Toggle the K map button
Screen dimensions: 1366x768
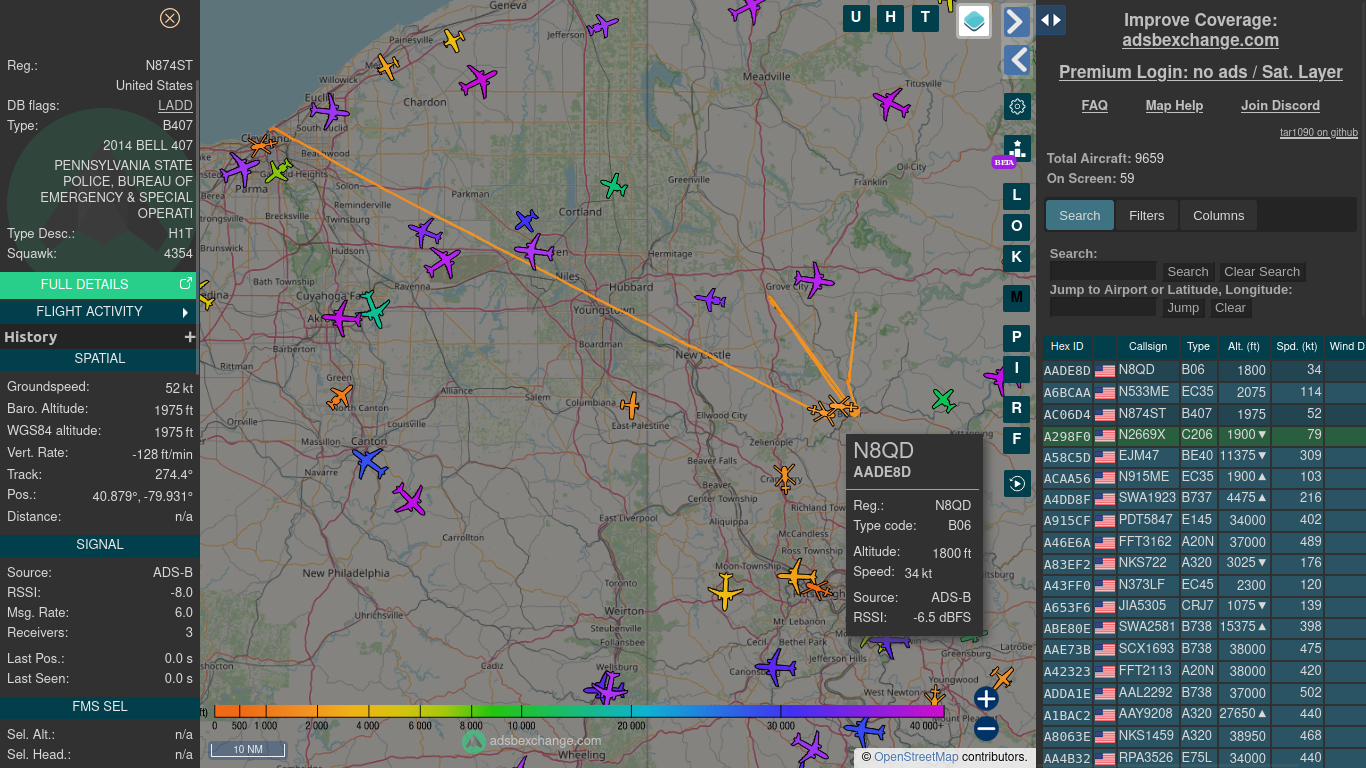1017,258
